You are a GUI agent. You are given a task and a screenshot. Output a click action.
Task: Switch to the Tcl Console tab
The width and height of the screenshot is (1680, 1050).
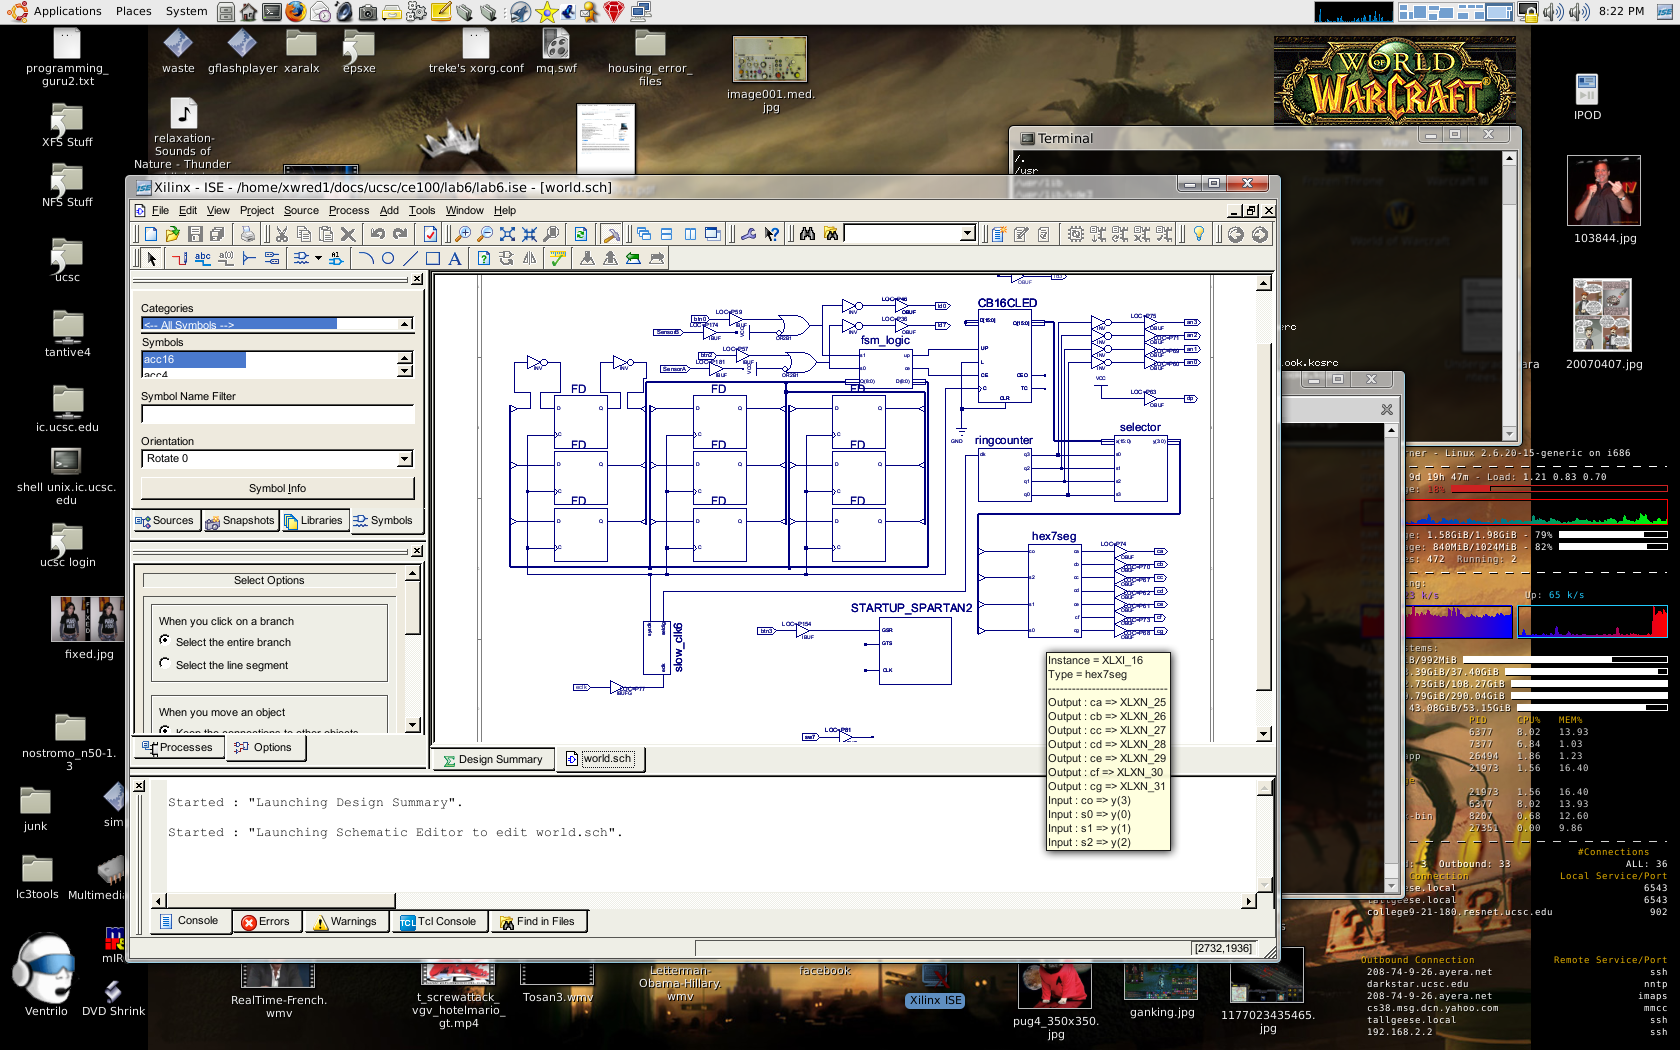438,922
